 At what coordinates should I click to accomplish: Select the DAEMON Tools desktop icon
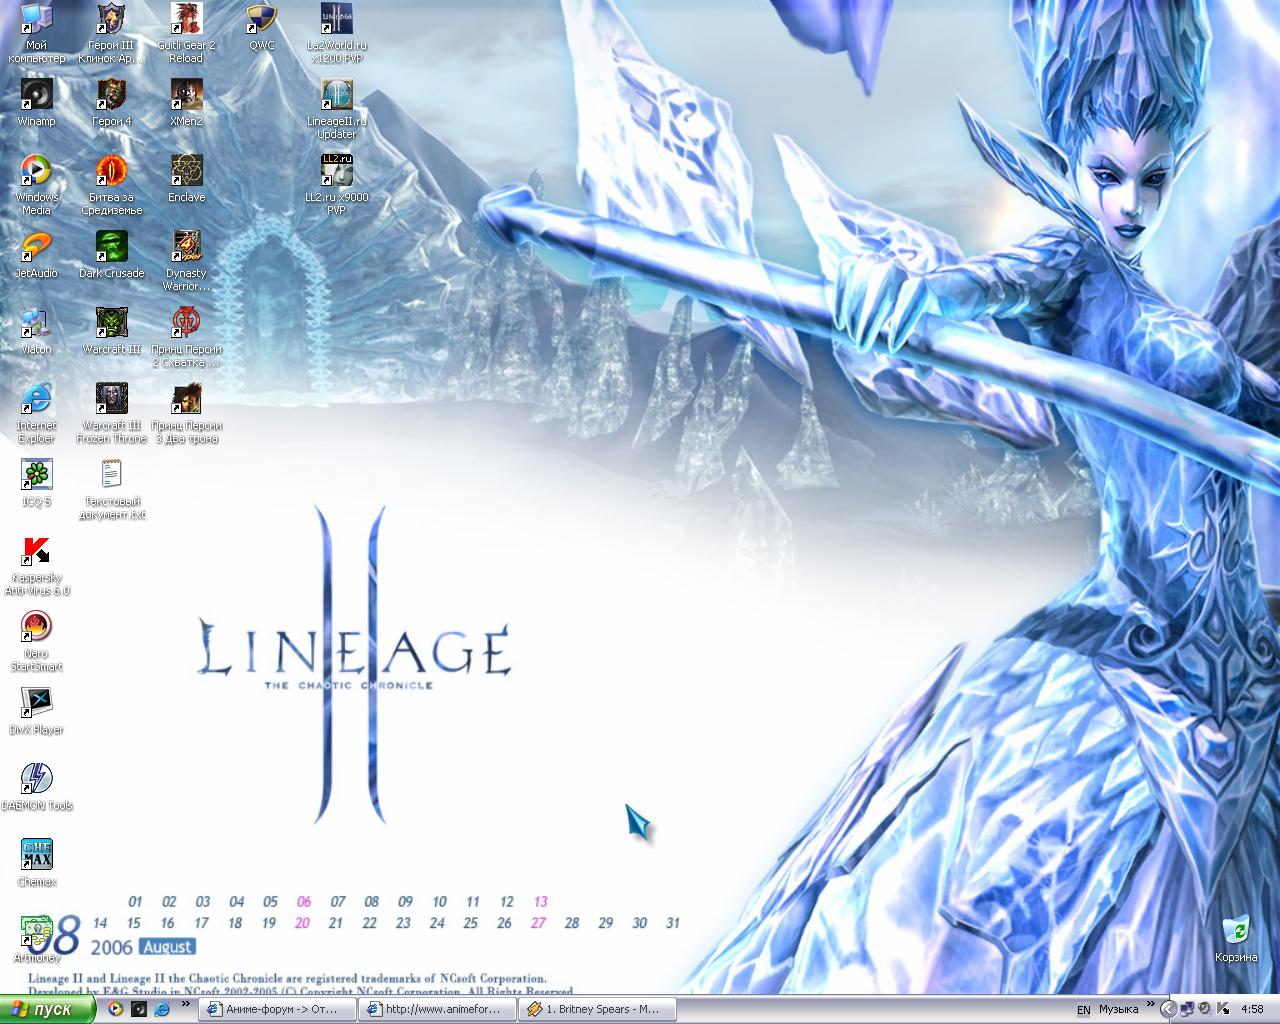(x=37, y=780)
